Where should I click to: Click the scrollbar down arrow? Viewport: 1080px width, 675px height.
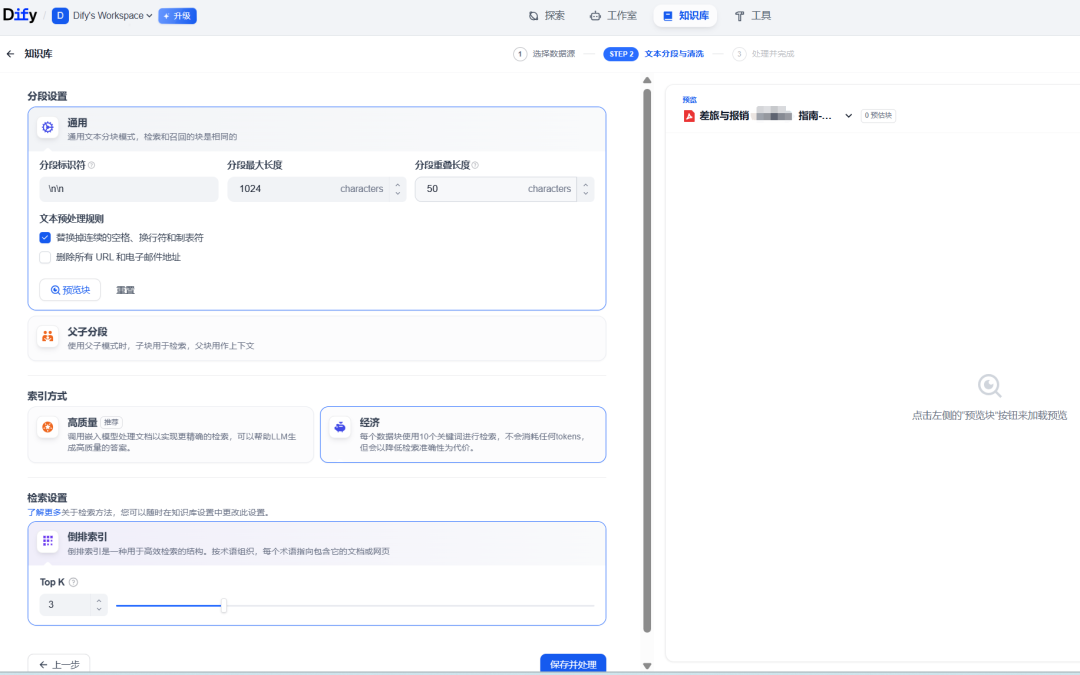(x=647, y=666)
